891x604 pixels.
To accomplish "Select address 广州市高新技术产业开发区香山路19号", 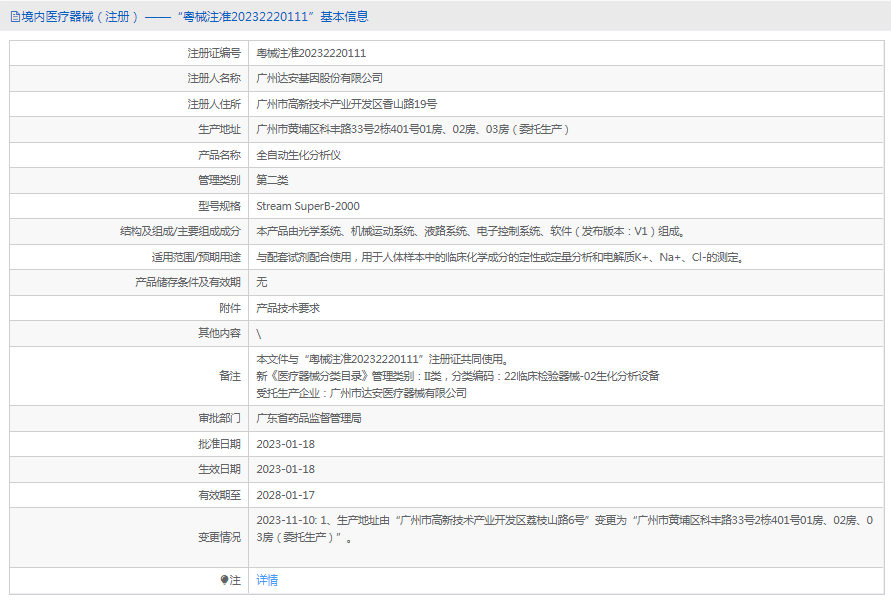I will [347, 104].
